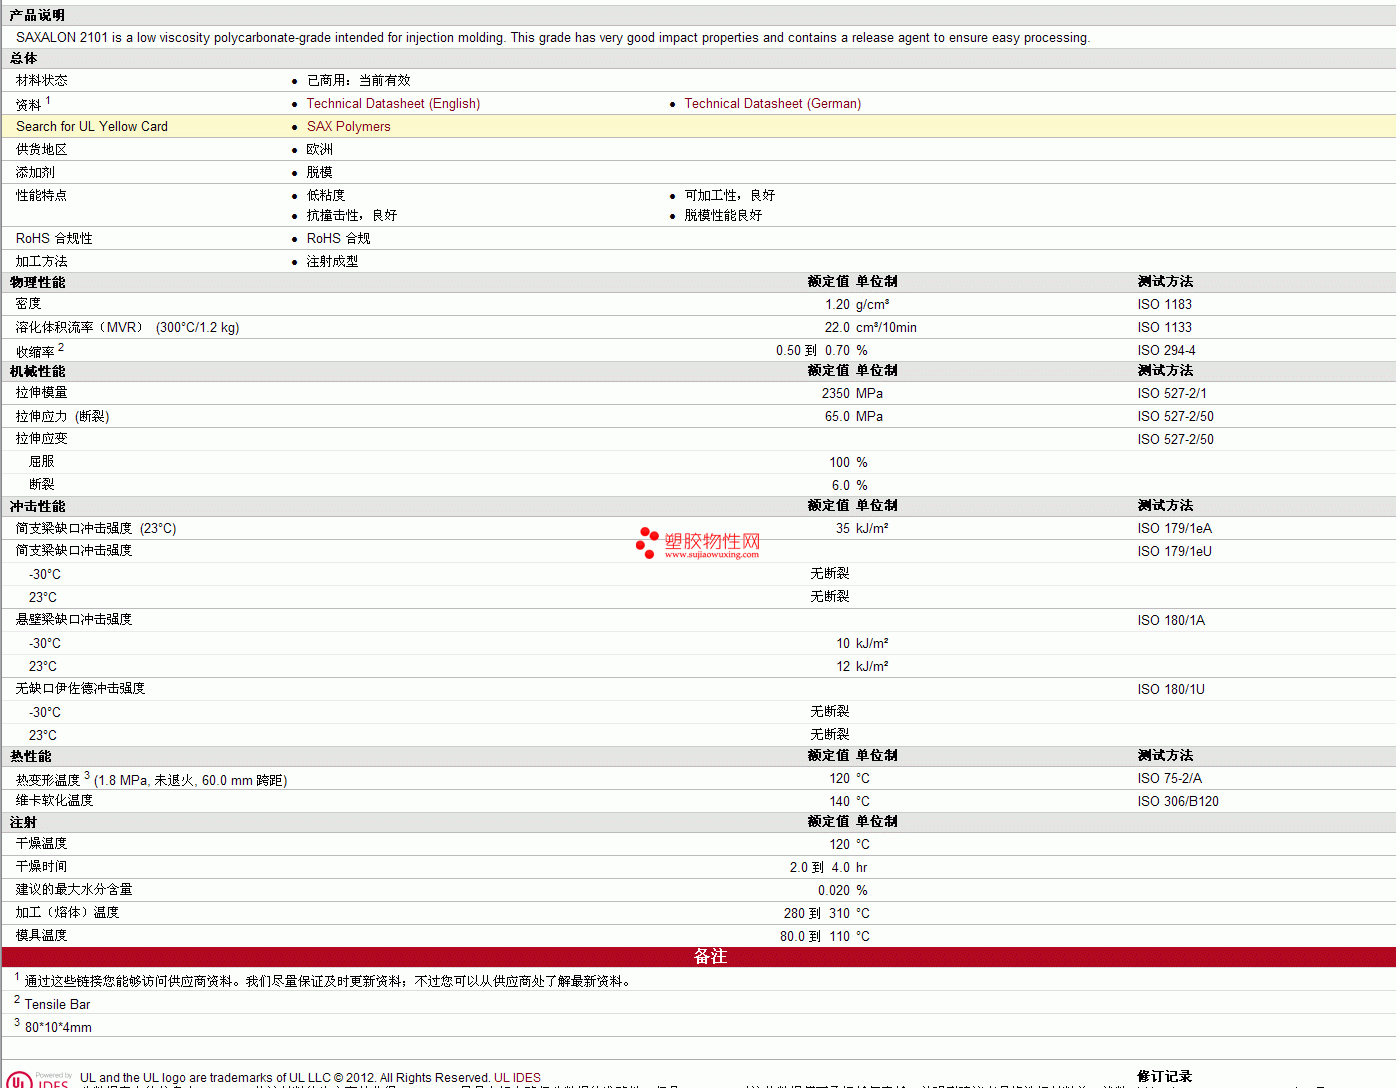
Task: Click the ISO 180/1U test method
Action: 1171,689
